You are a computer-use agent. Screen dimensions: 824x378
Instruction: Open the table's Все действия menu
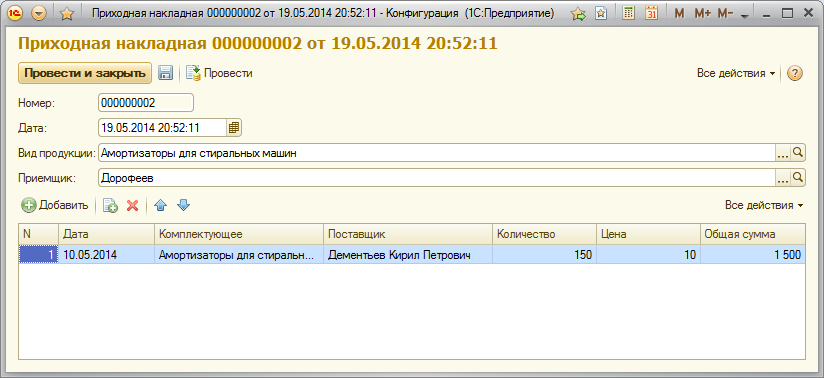(764, 206)
